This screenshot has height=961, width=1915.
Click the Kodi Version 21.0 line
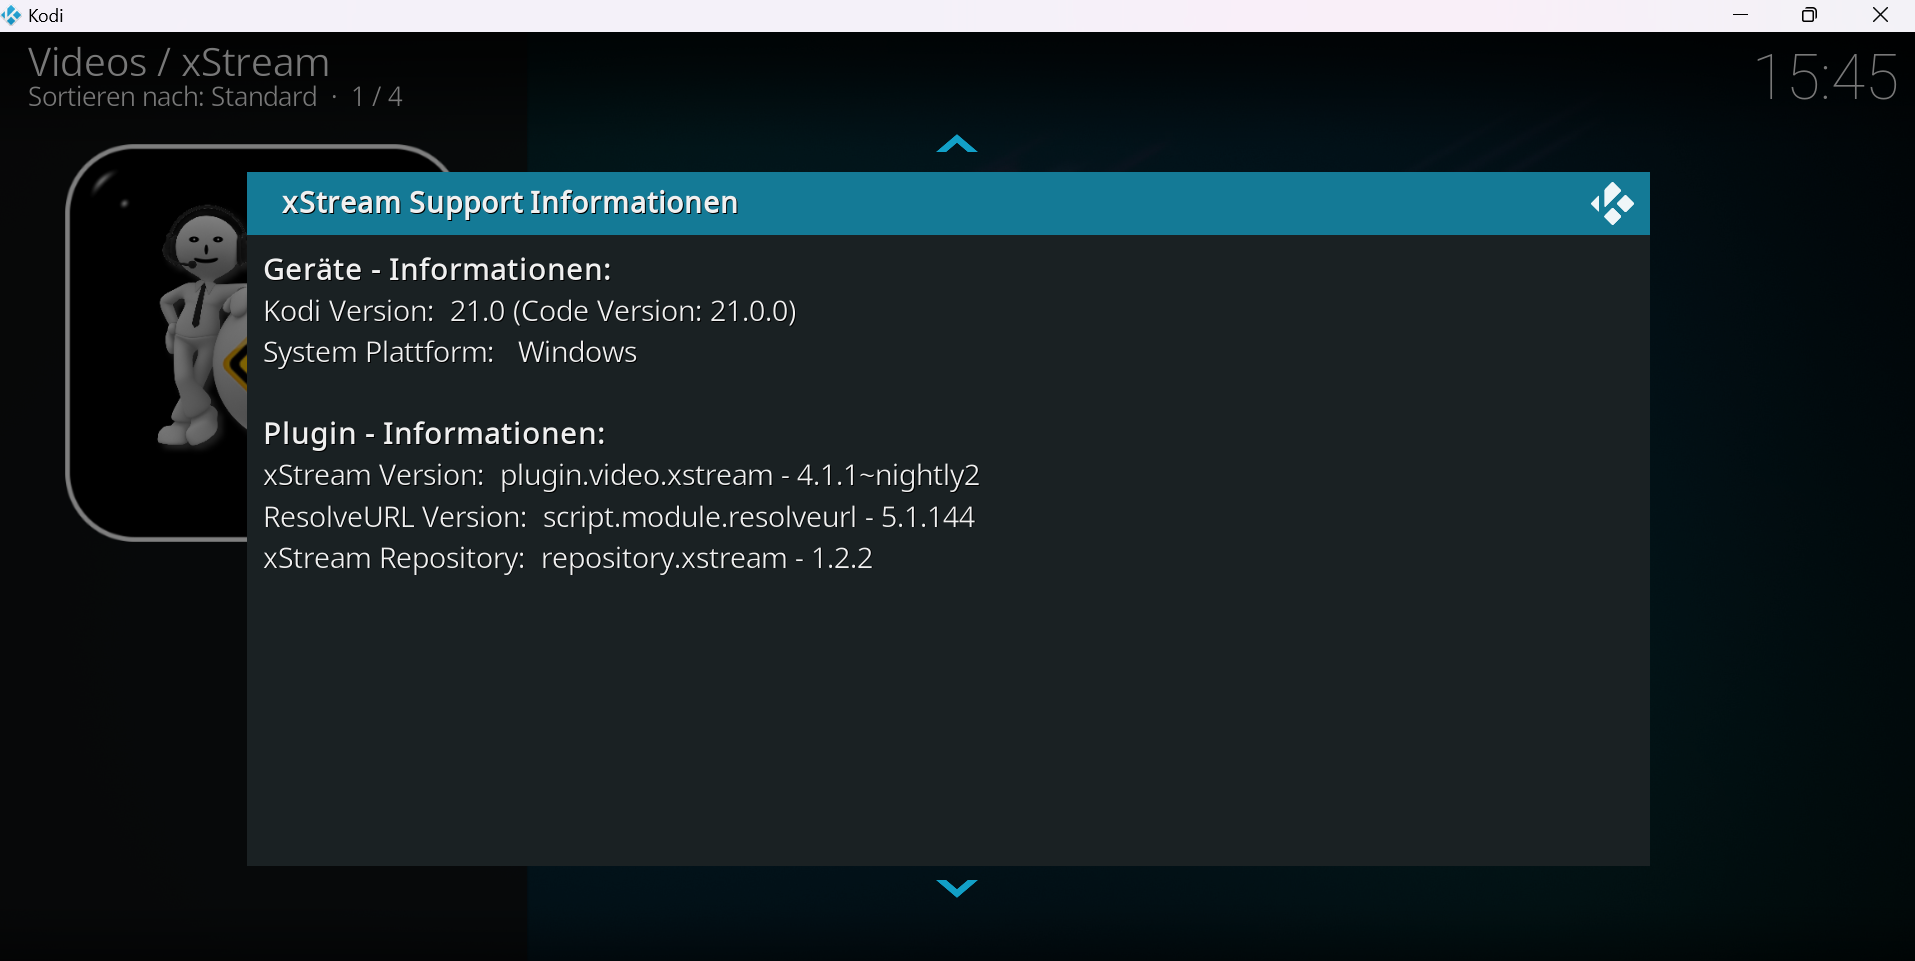[529, 312]
